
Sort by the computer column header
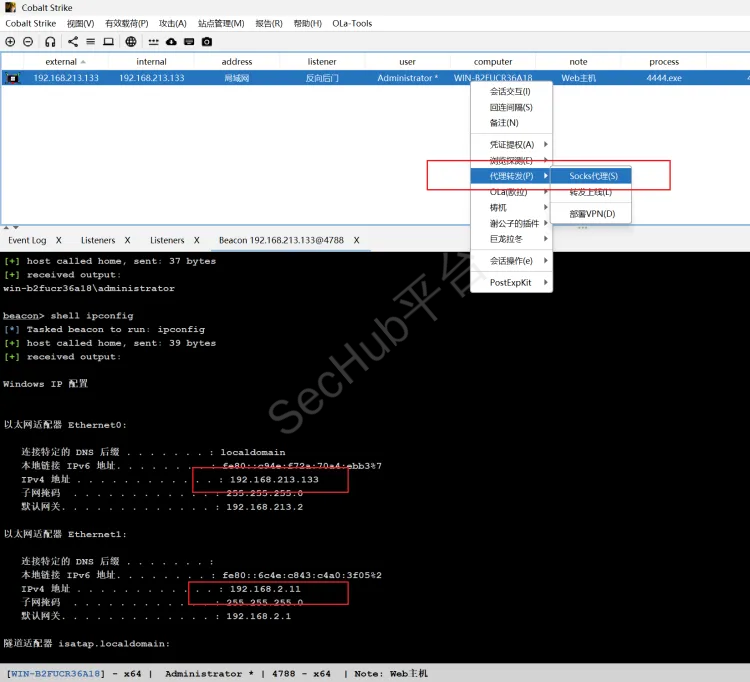493,62
